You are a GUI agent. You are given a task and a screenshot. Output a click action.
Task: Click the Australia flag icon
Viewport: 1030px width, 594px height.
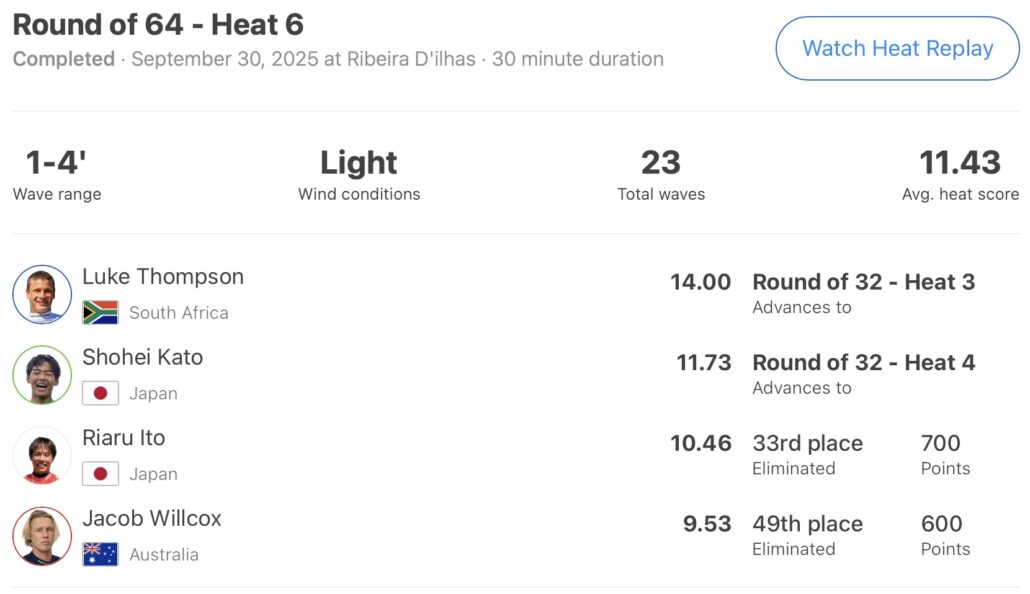(100, 554)
